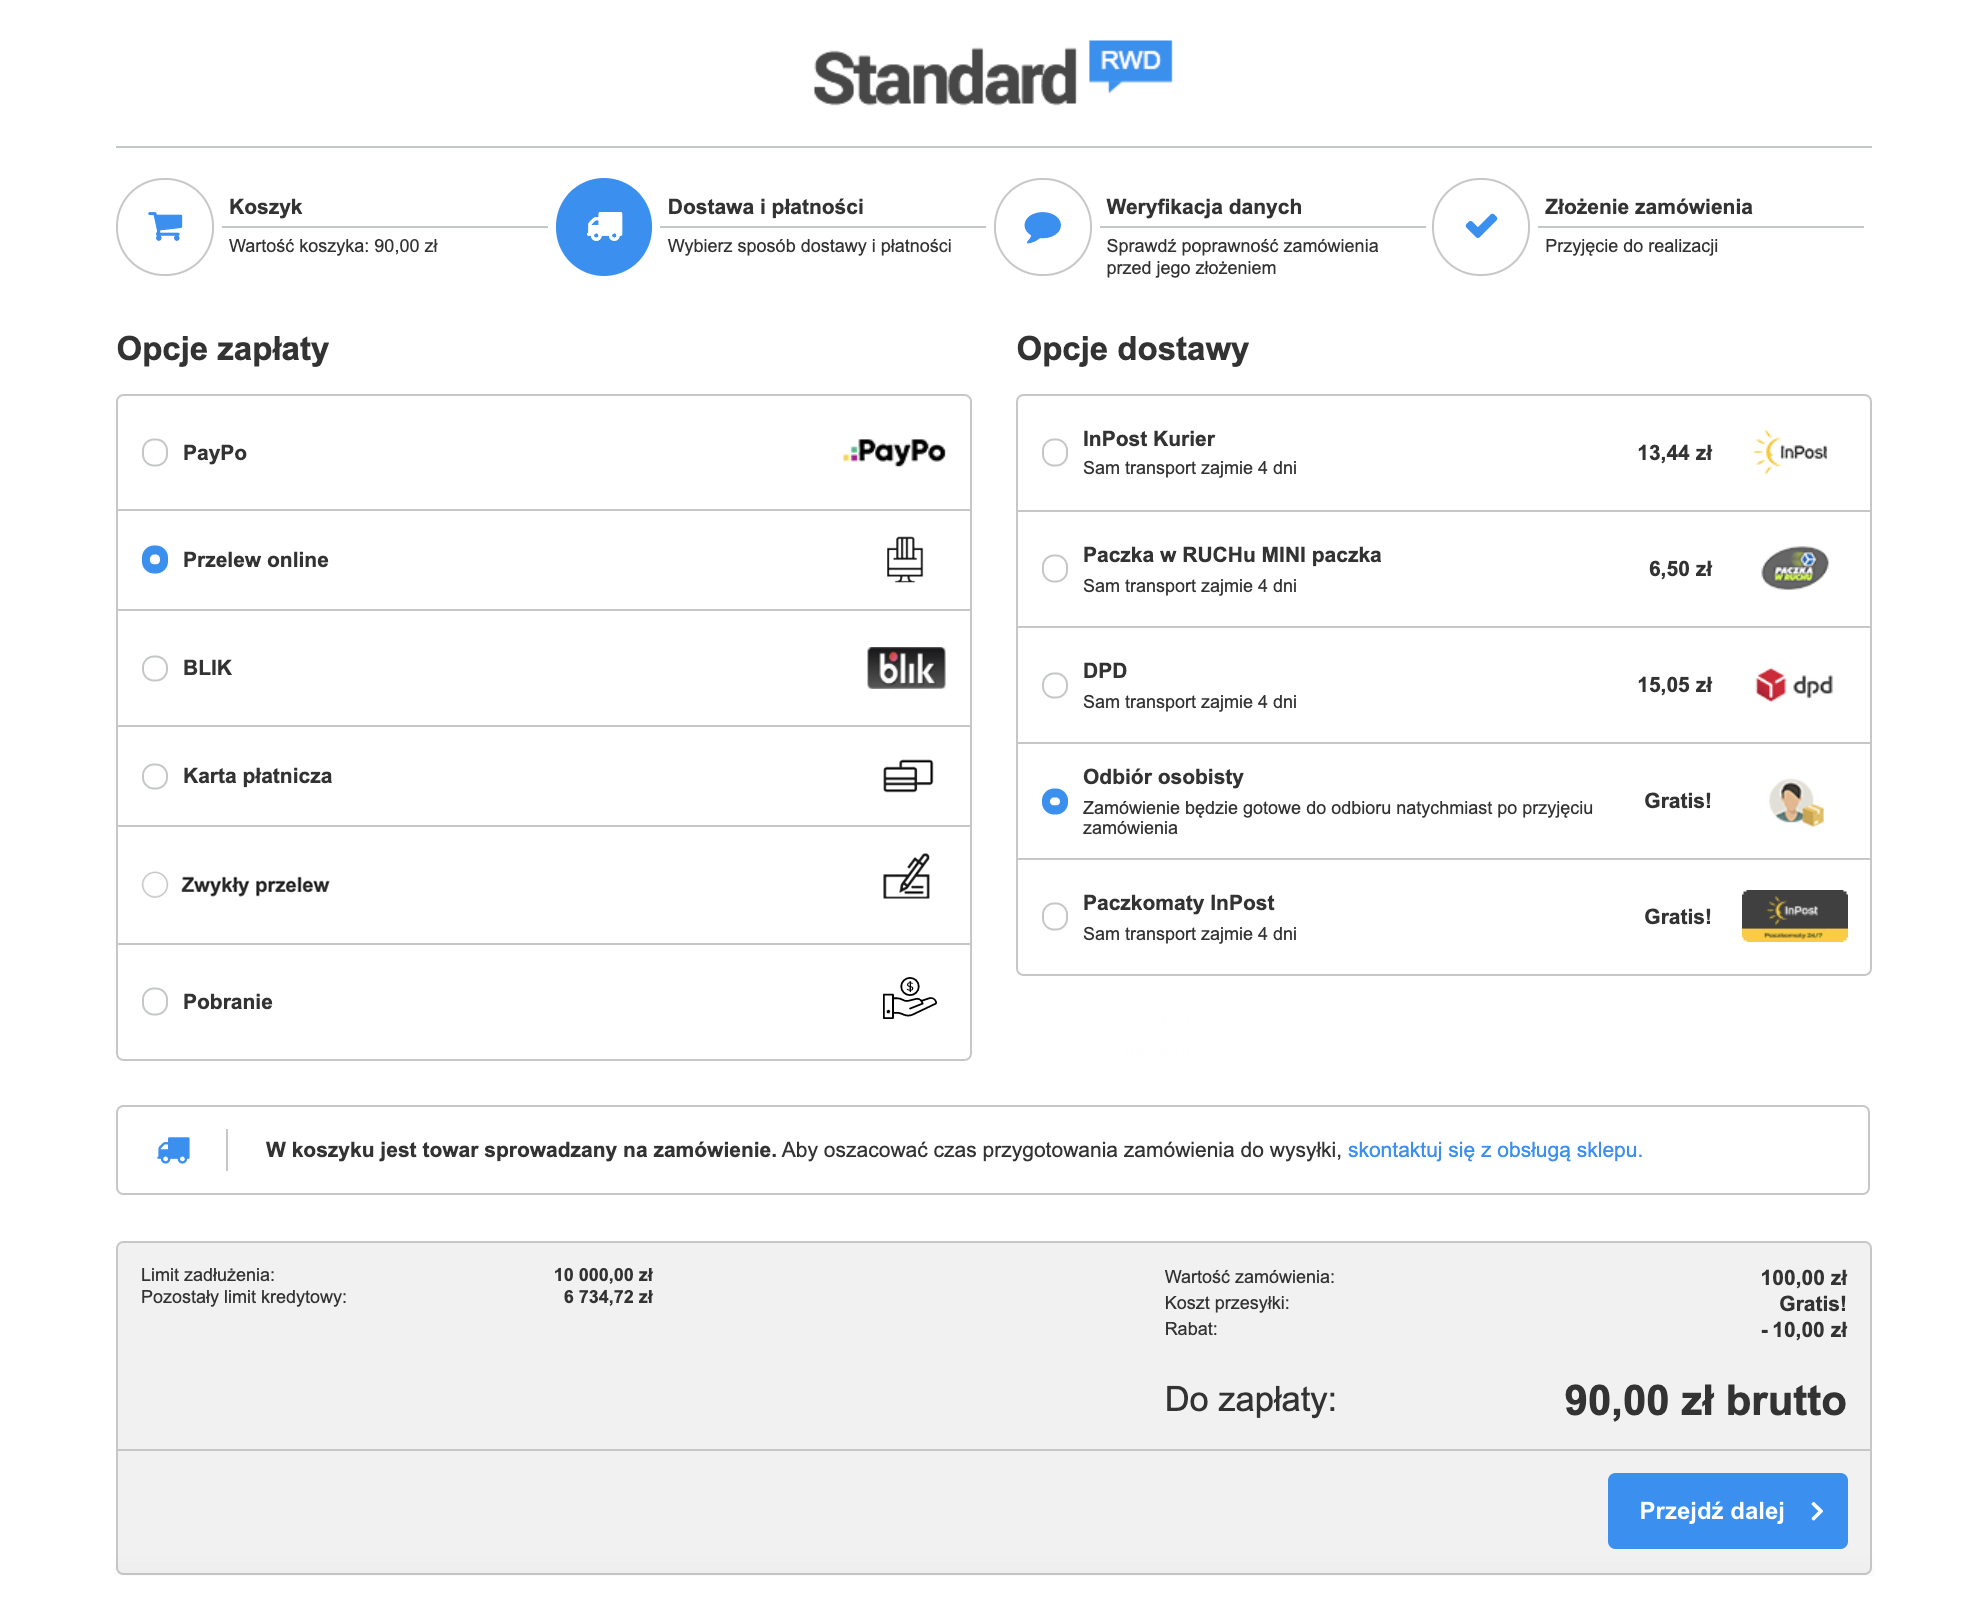Choose the Zwykły przelew payment radio

pos(155,885)
